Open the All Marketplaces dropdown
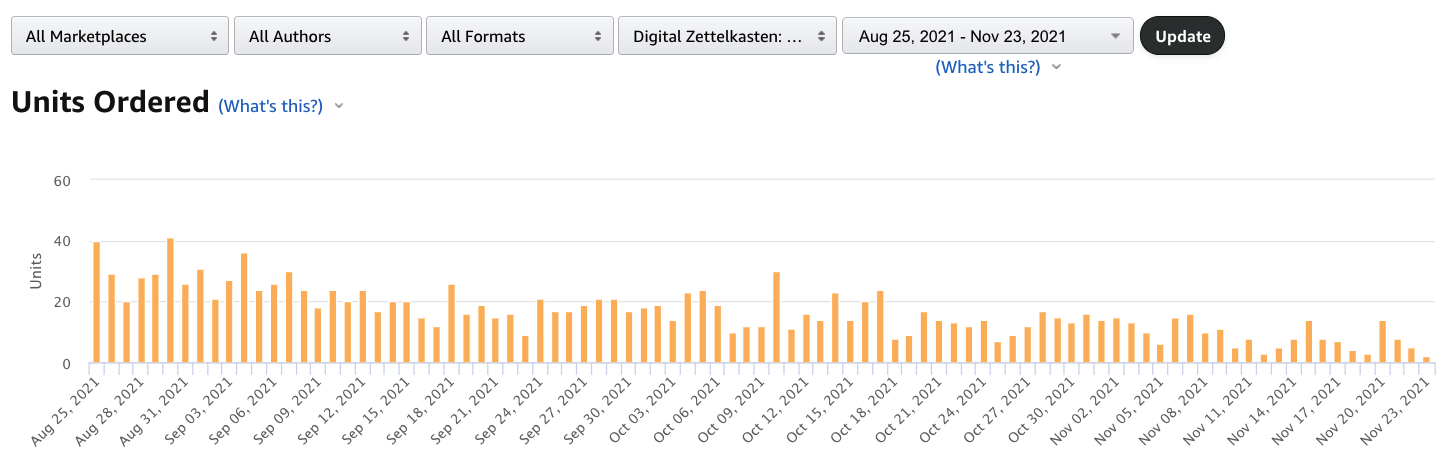The image size is (1448, 460). [x=120, y=37]
